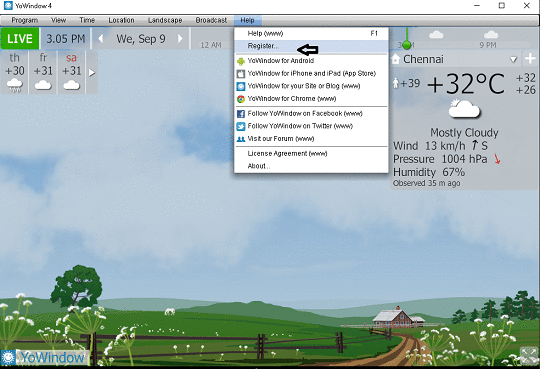Click the Chrome icon in menu
The width and height of the screenshot is (540, 369).
[x=241, y=99]
